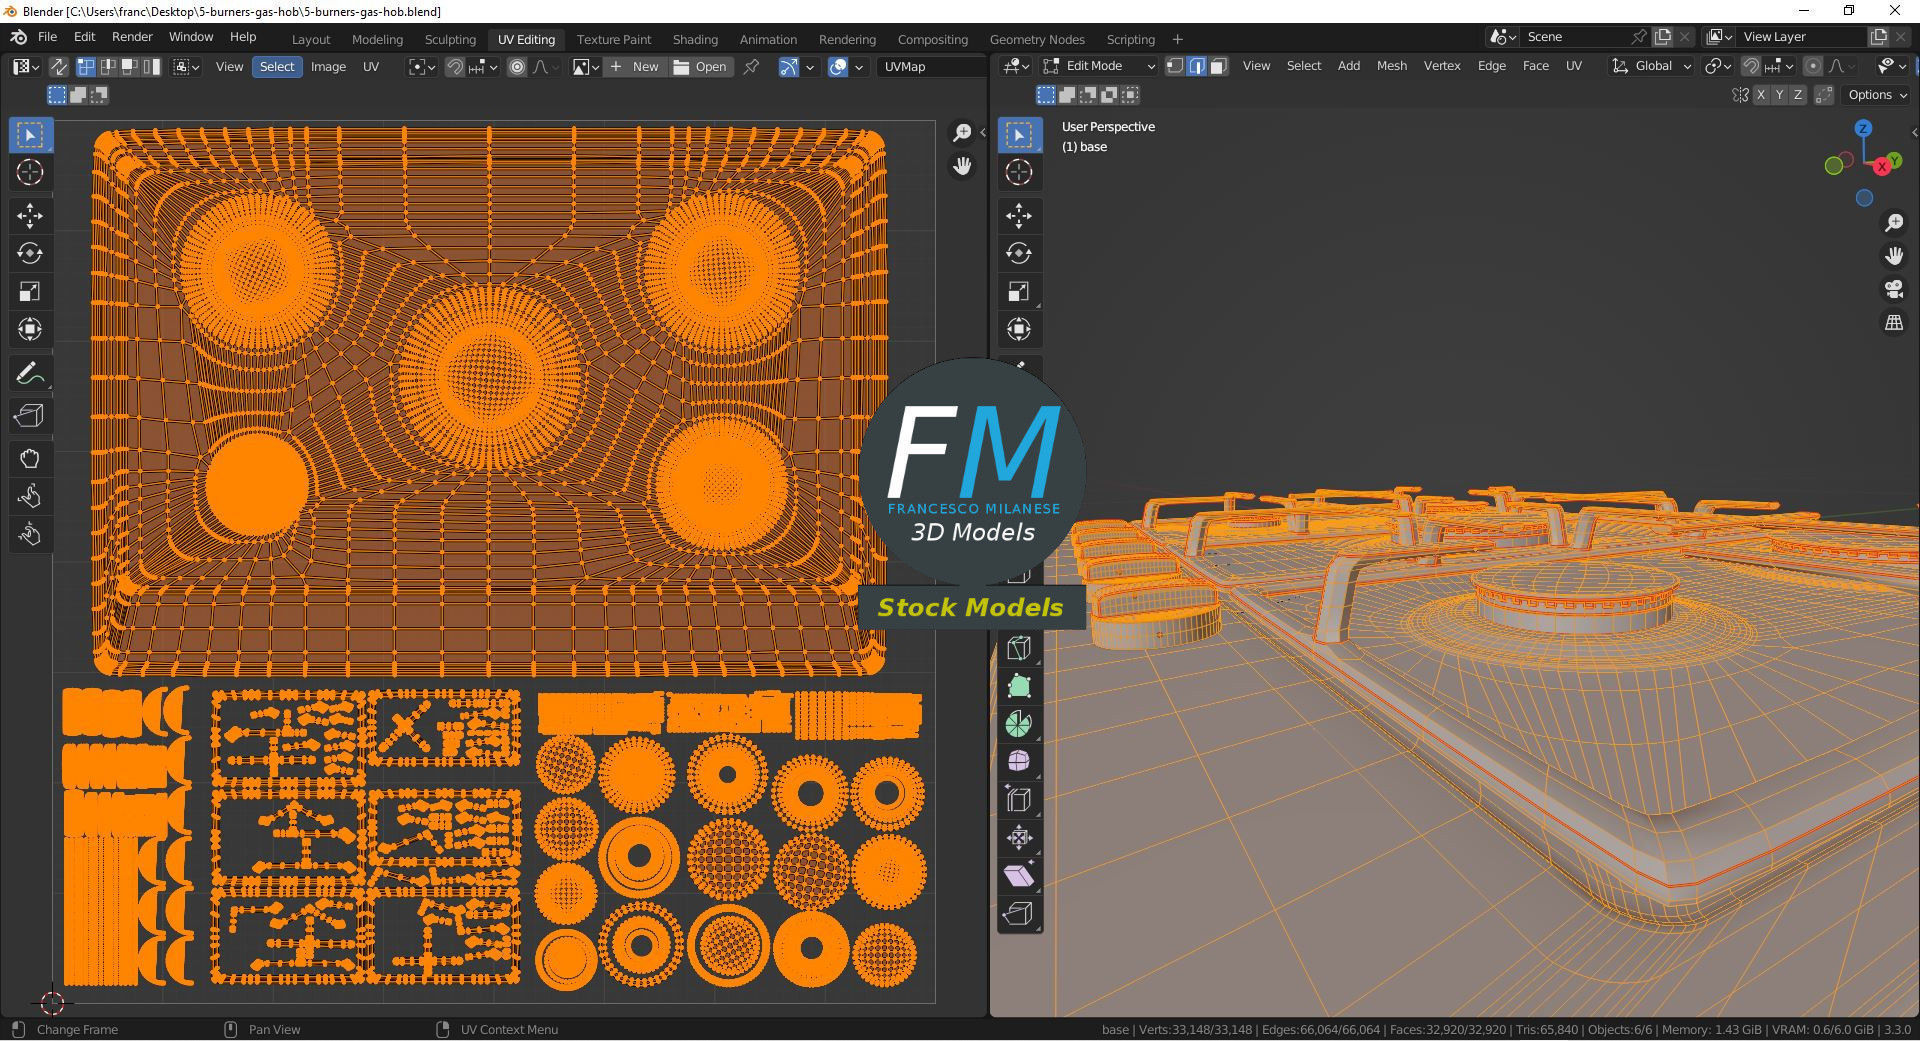Choose the 3D viewport Move tool
This screenshot has height=1041, width=1920.
pos(1019,215)
